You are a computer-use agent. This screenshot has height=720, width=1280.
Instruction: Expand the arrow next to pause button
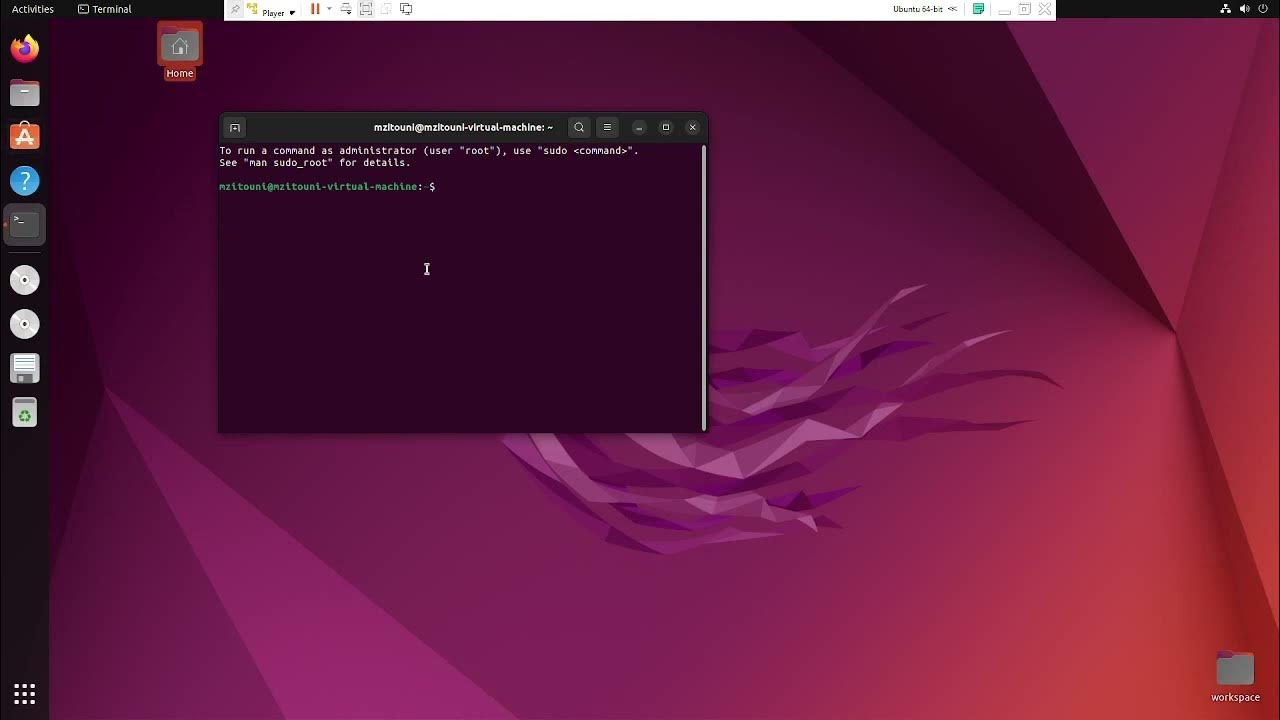tap(329, 9)
